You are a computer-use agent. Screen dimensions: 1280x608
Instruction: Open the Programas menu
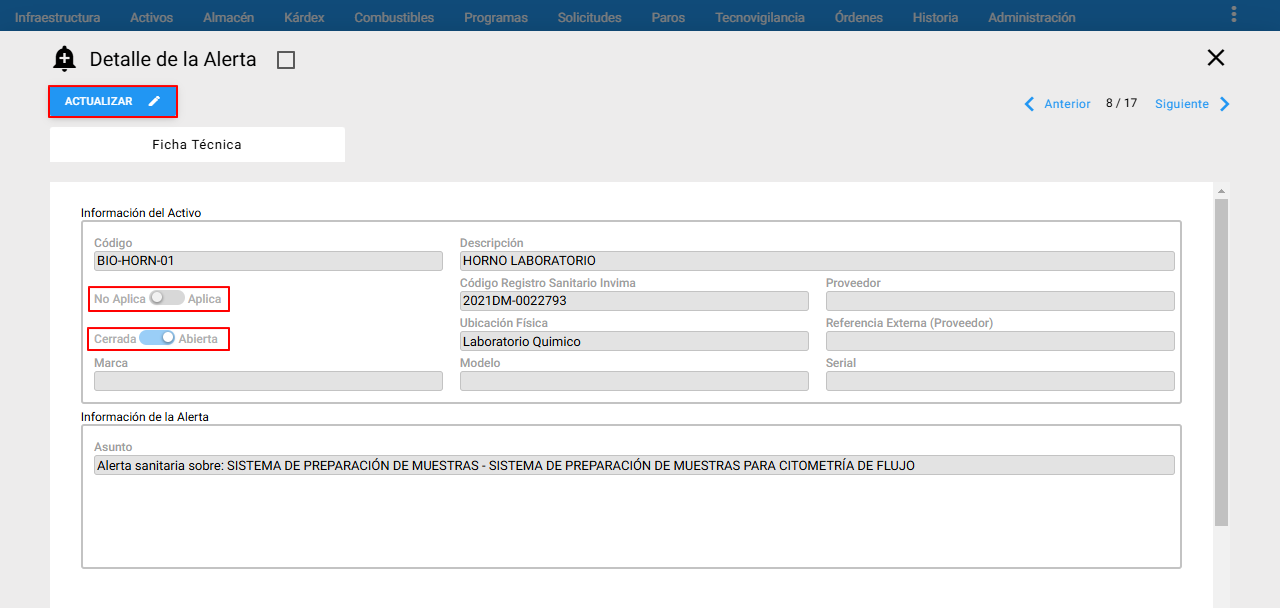pyautogui.click(x=496, y=17)
